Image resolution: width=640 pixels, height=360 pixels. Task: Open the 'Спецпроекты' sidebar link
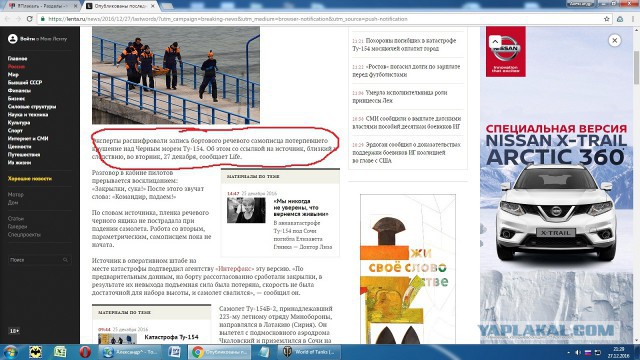24,234
